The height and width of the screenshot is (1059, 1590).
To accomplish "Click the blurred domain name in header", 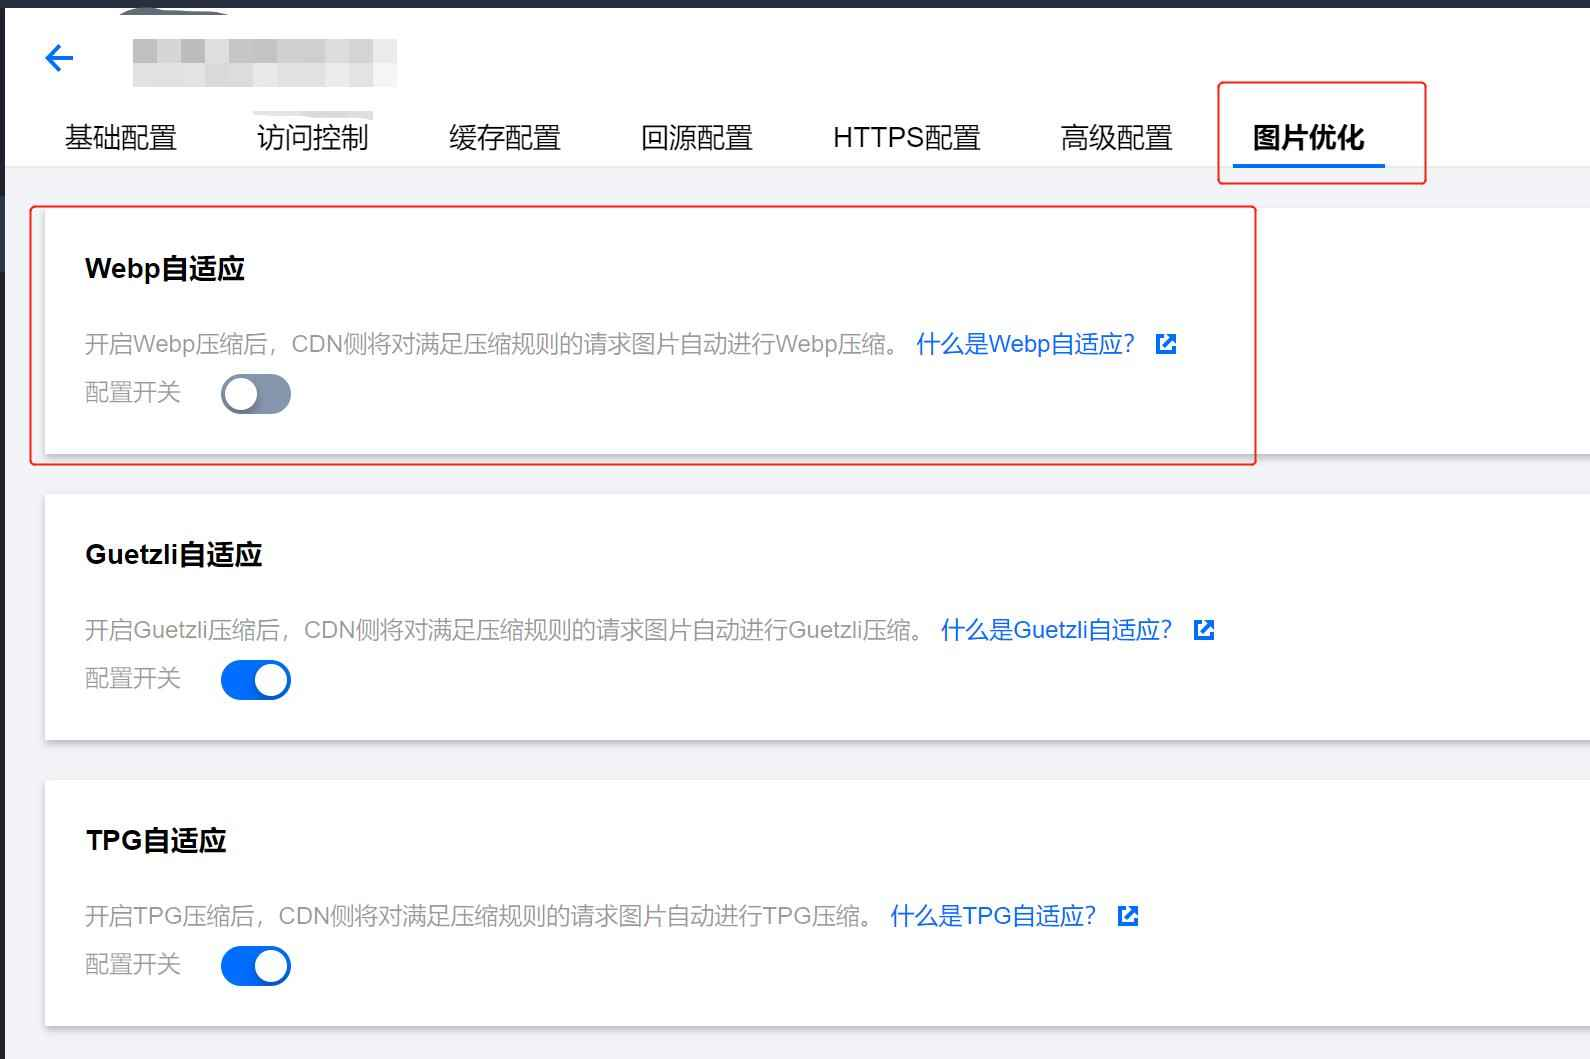I will [265, 62].
